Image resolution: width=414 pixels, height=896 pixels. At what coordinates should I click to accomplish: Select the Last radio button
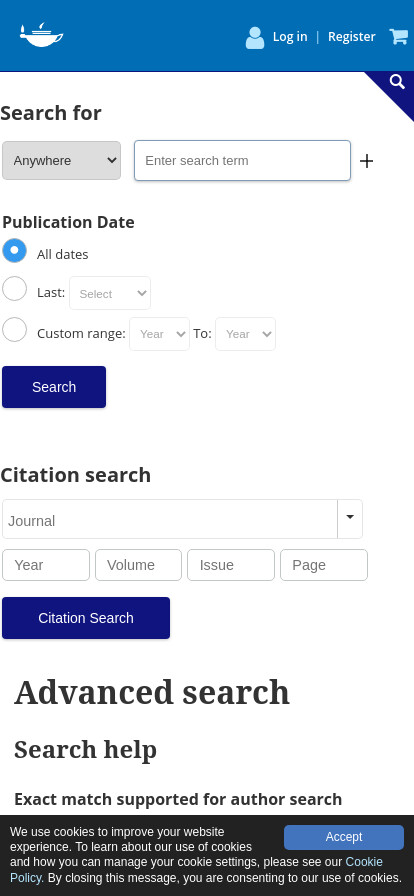[14, 289]
